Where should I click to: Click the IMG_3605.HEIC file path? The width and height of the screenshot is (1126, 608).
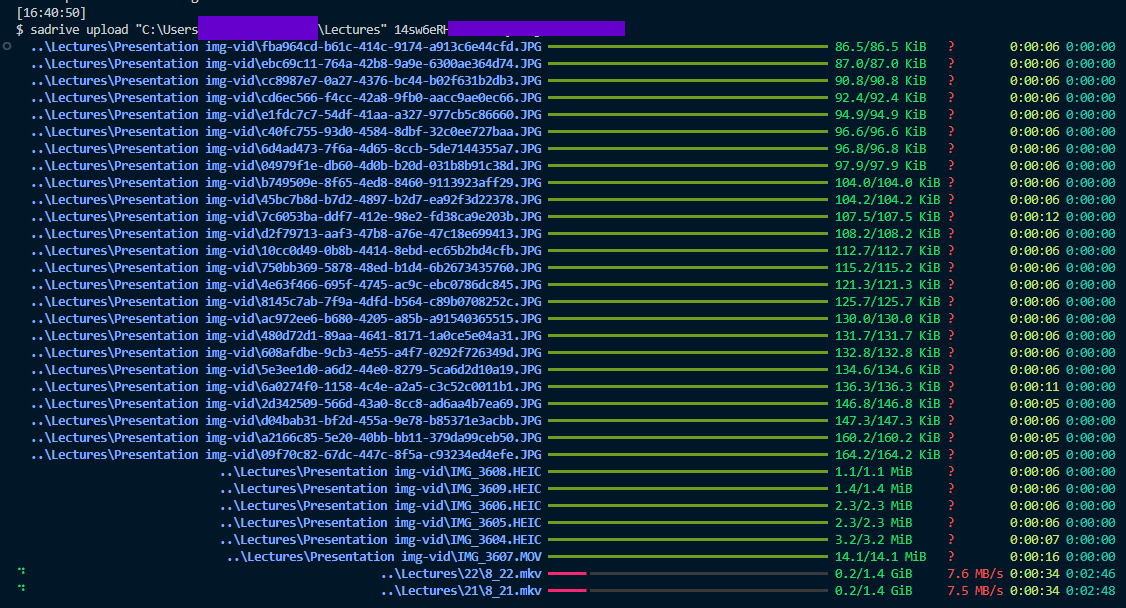[381, 523]
